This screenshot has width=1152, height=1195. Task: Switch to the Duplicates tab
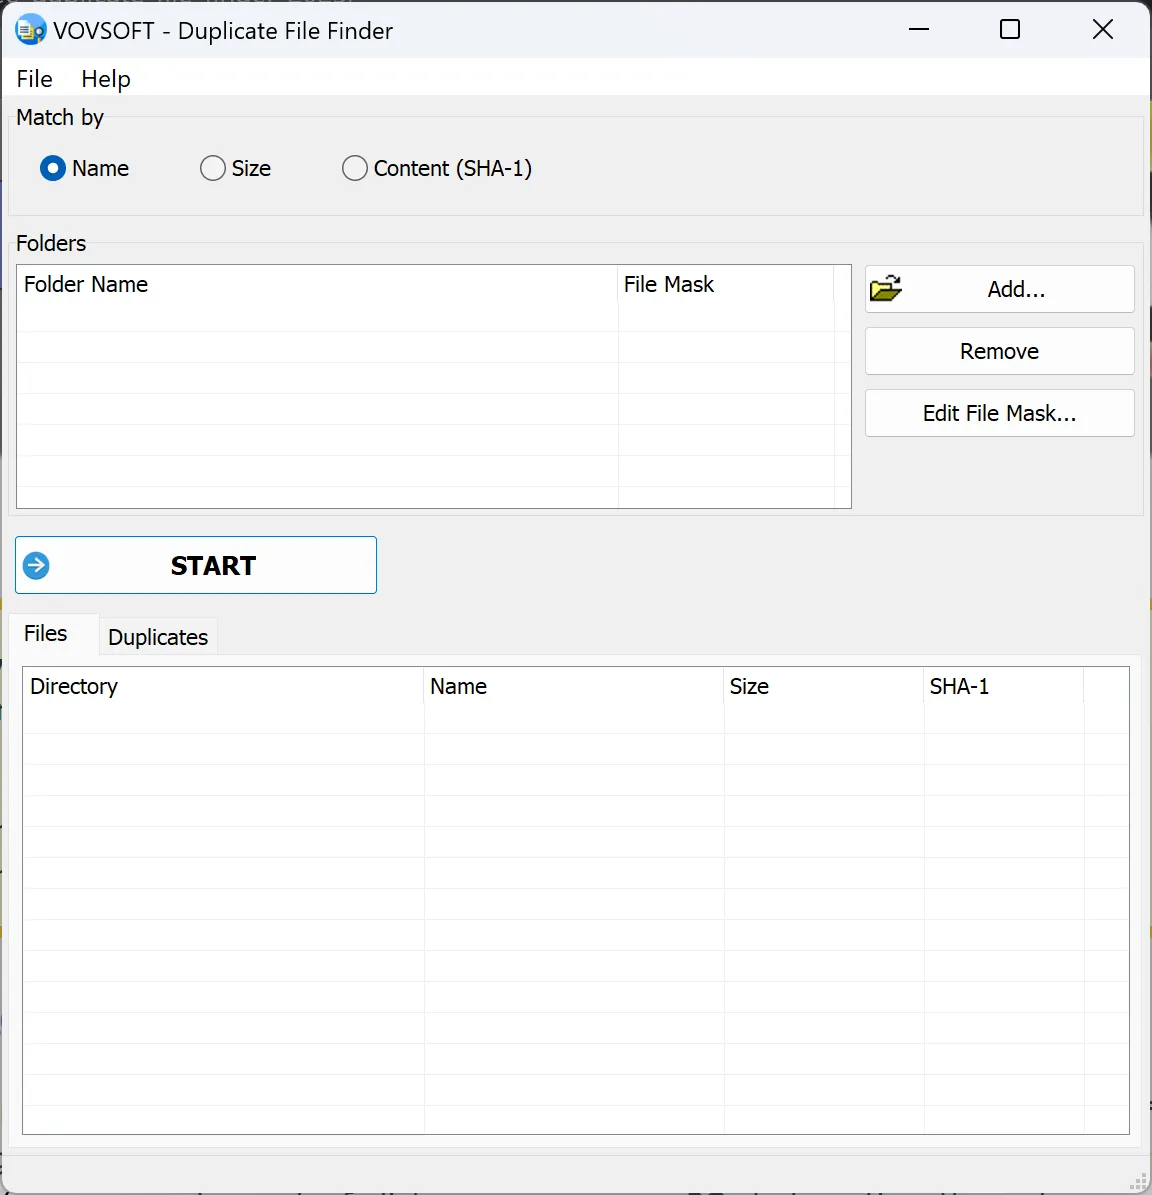(158, 637)
